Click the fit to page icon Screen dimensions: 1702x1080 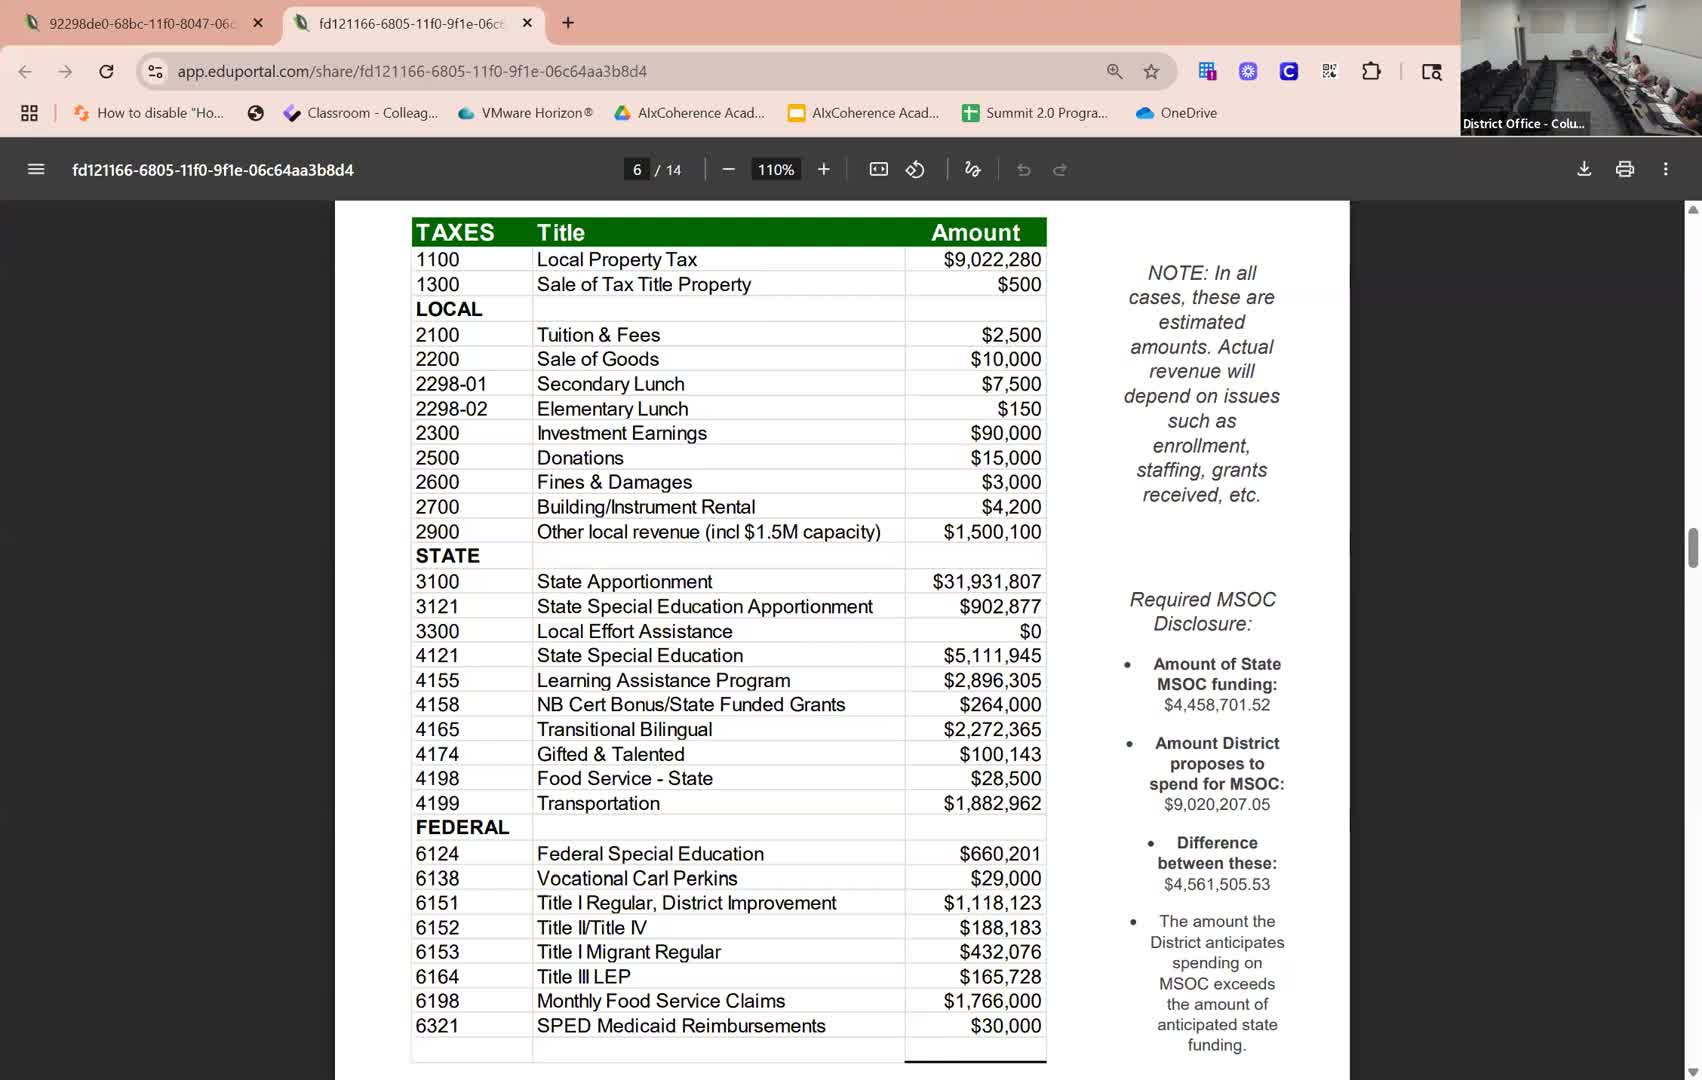point(878,170)
